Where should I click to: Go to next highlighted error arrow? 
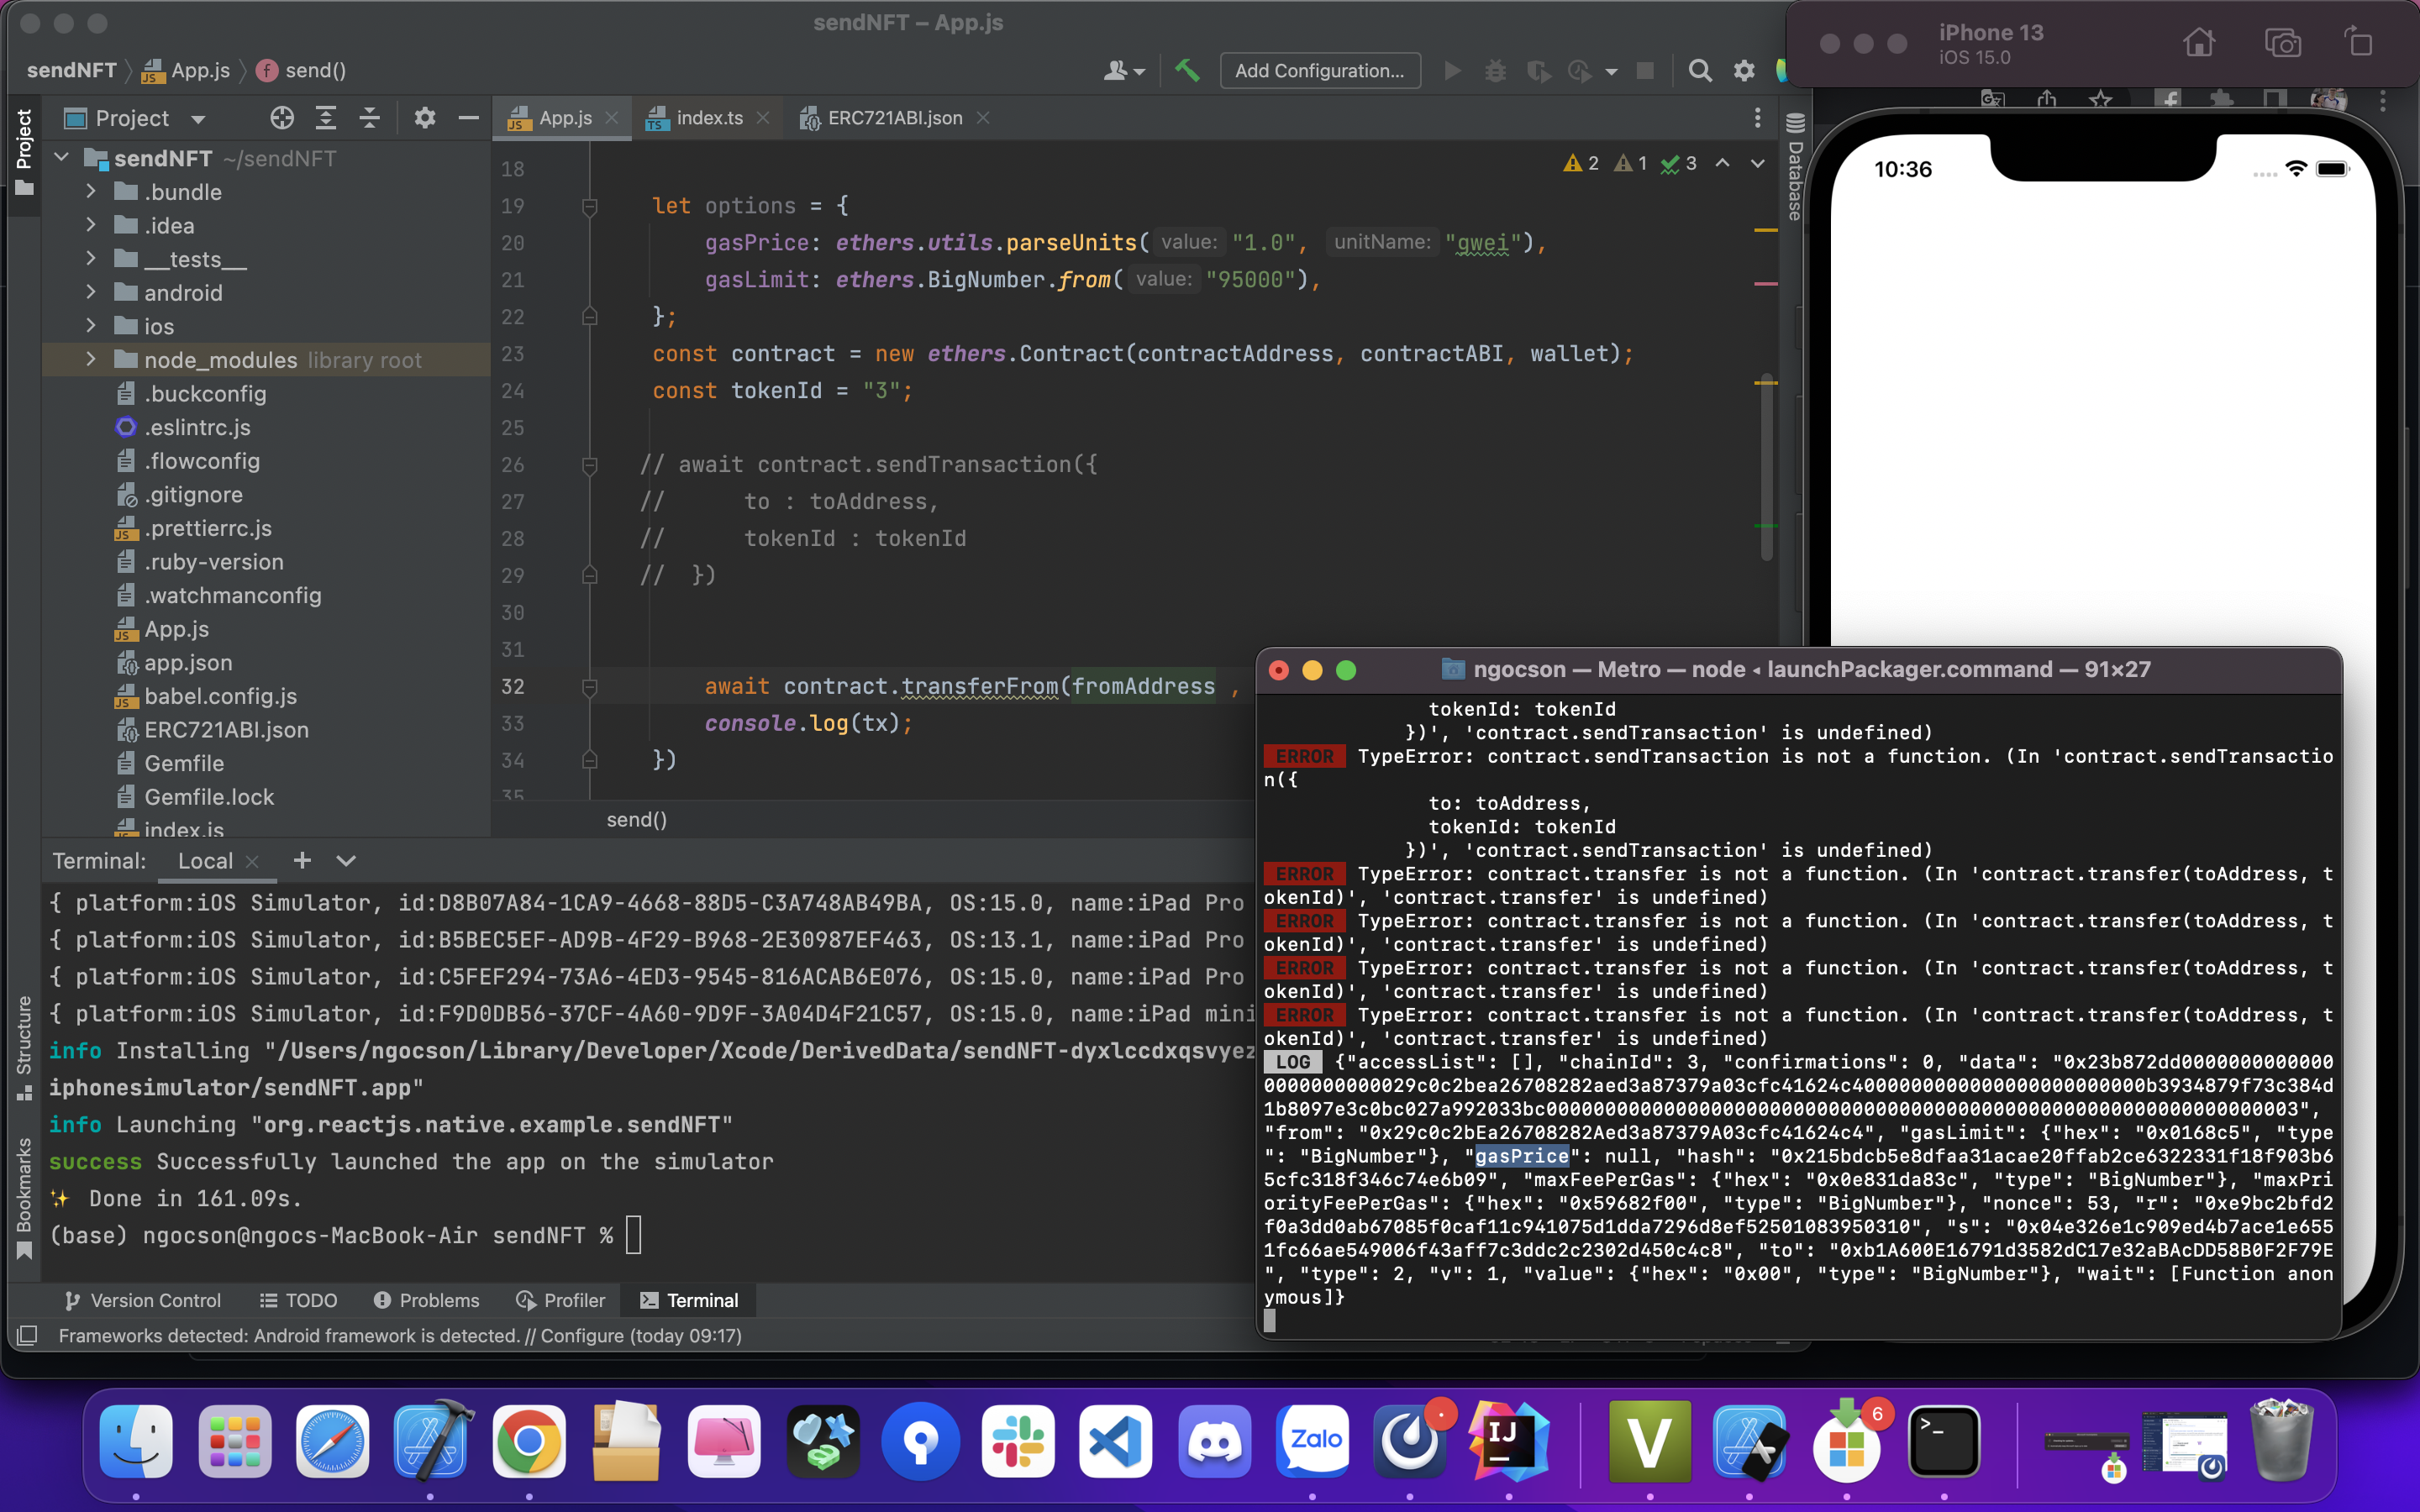point(1757,163)
